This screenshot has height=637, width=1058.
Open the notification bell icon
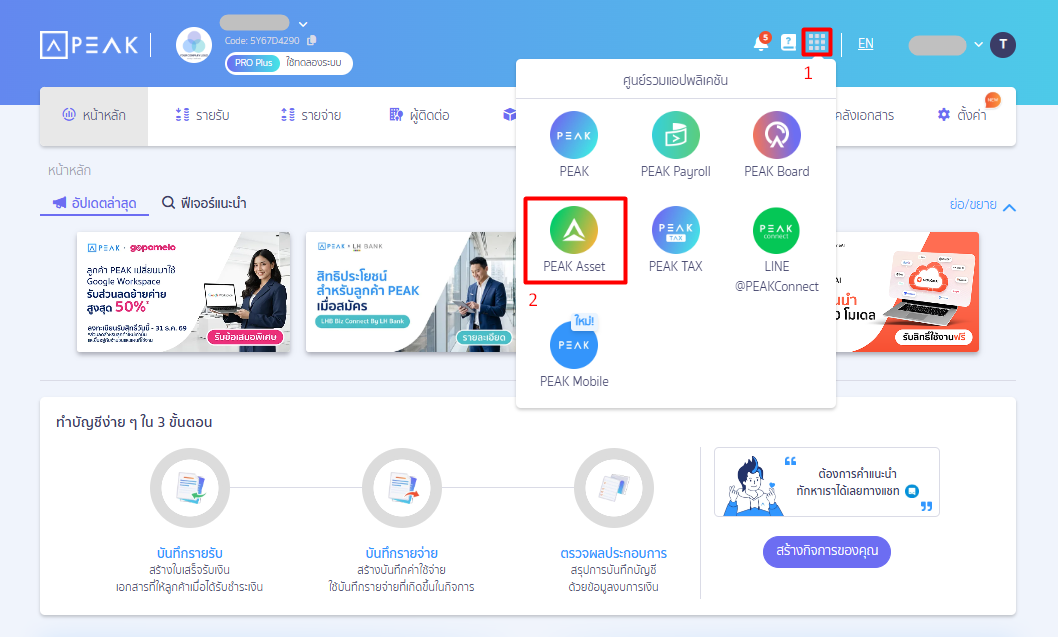pos(761,43)
